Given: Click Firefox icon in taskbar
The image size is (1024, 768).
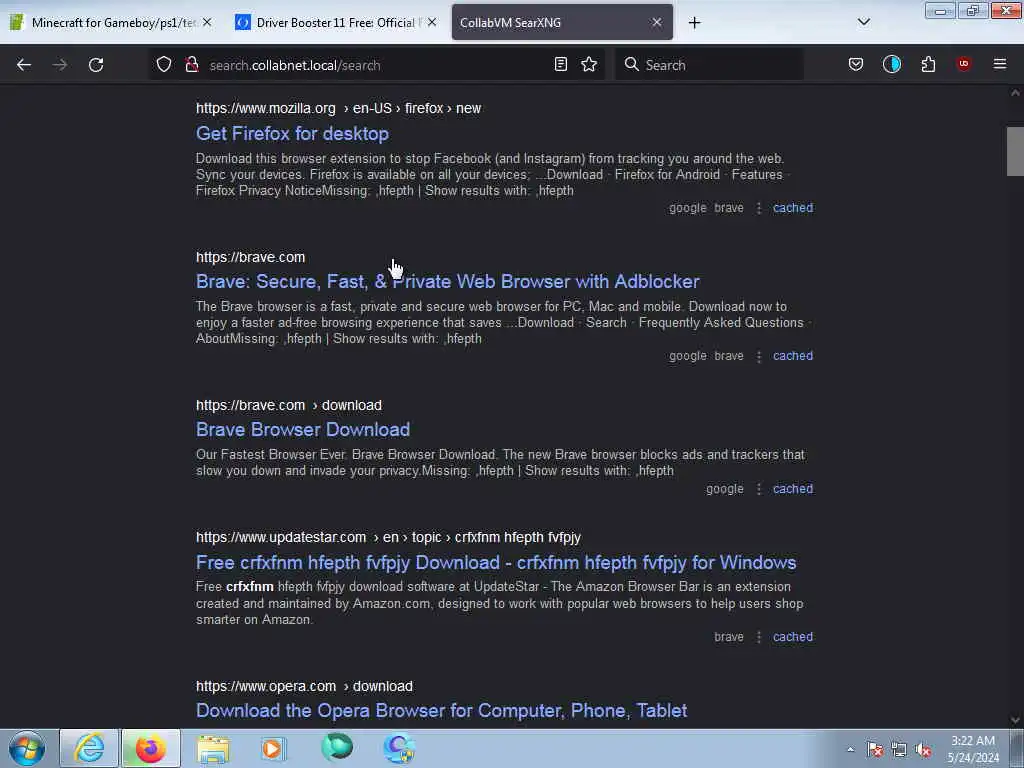Looking at the screenshot, I should 150,748.
